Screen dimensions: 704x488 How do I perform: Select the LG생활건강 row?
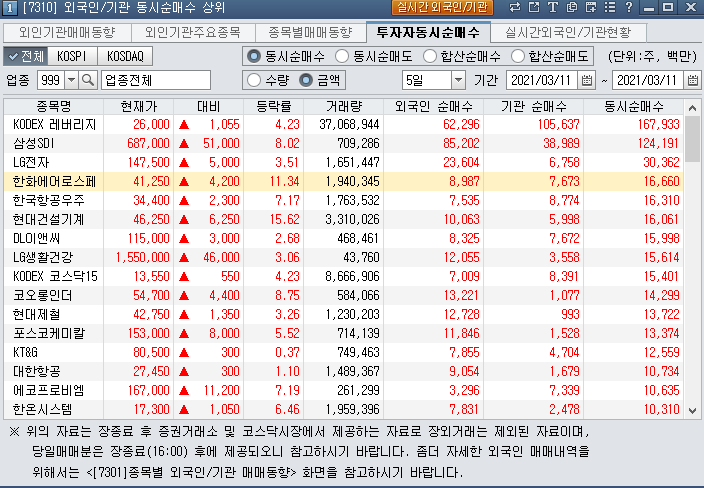pyautogui.click(x=343, y=257)
